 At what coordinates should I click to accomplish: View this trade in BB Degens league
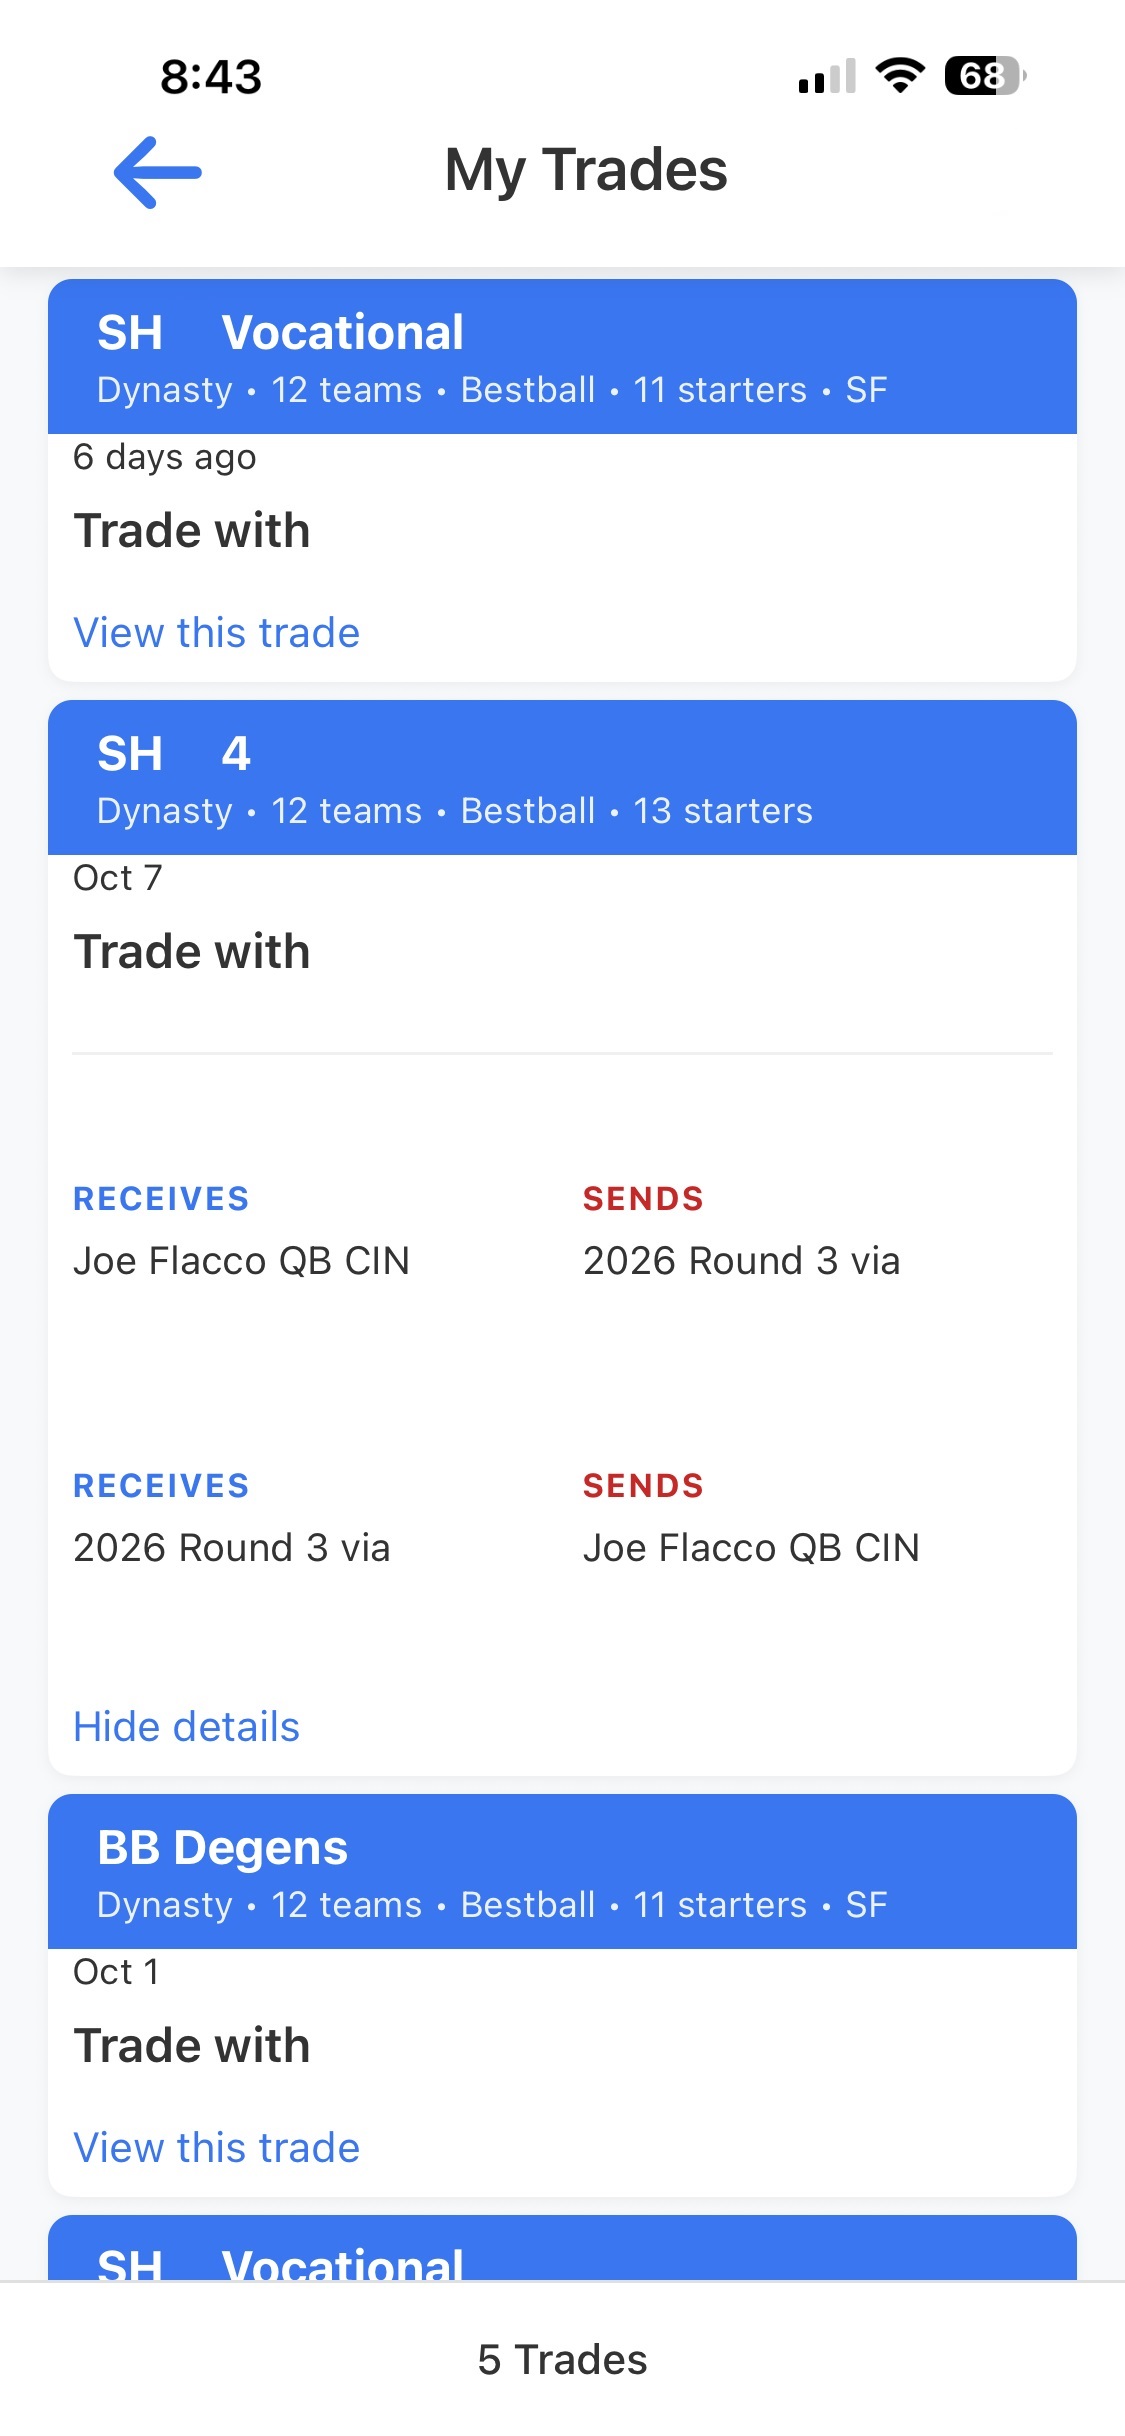[218, 2146]
